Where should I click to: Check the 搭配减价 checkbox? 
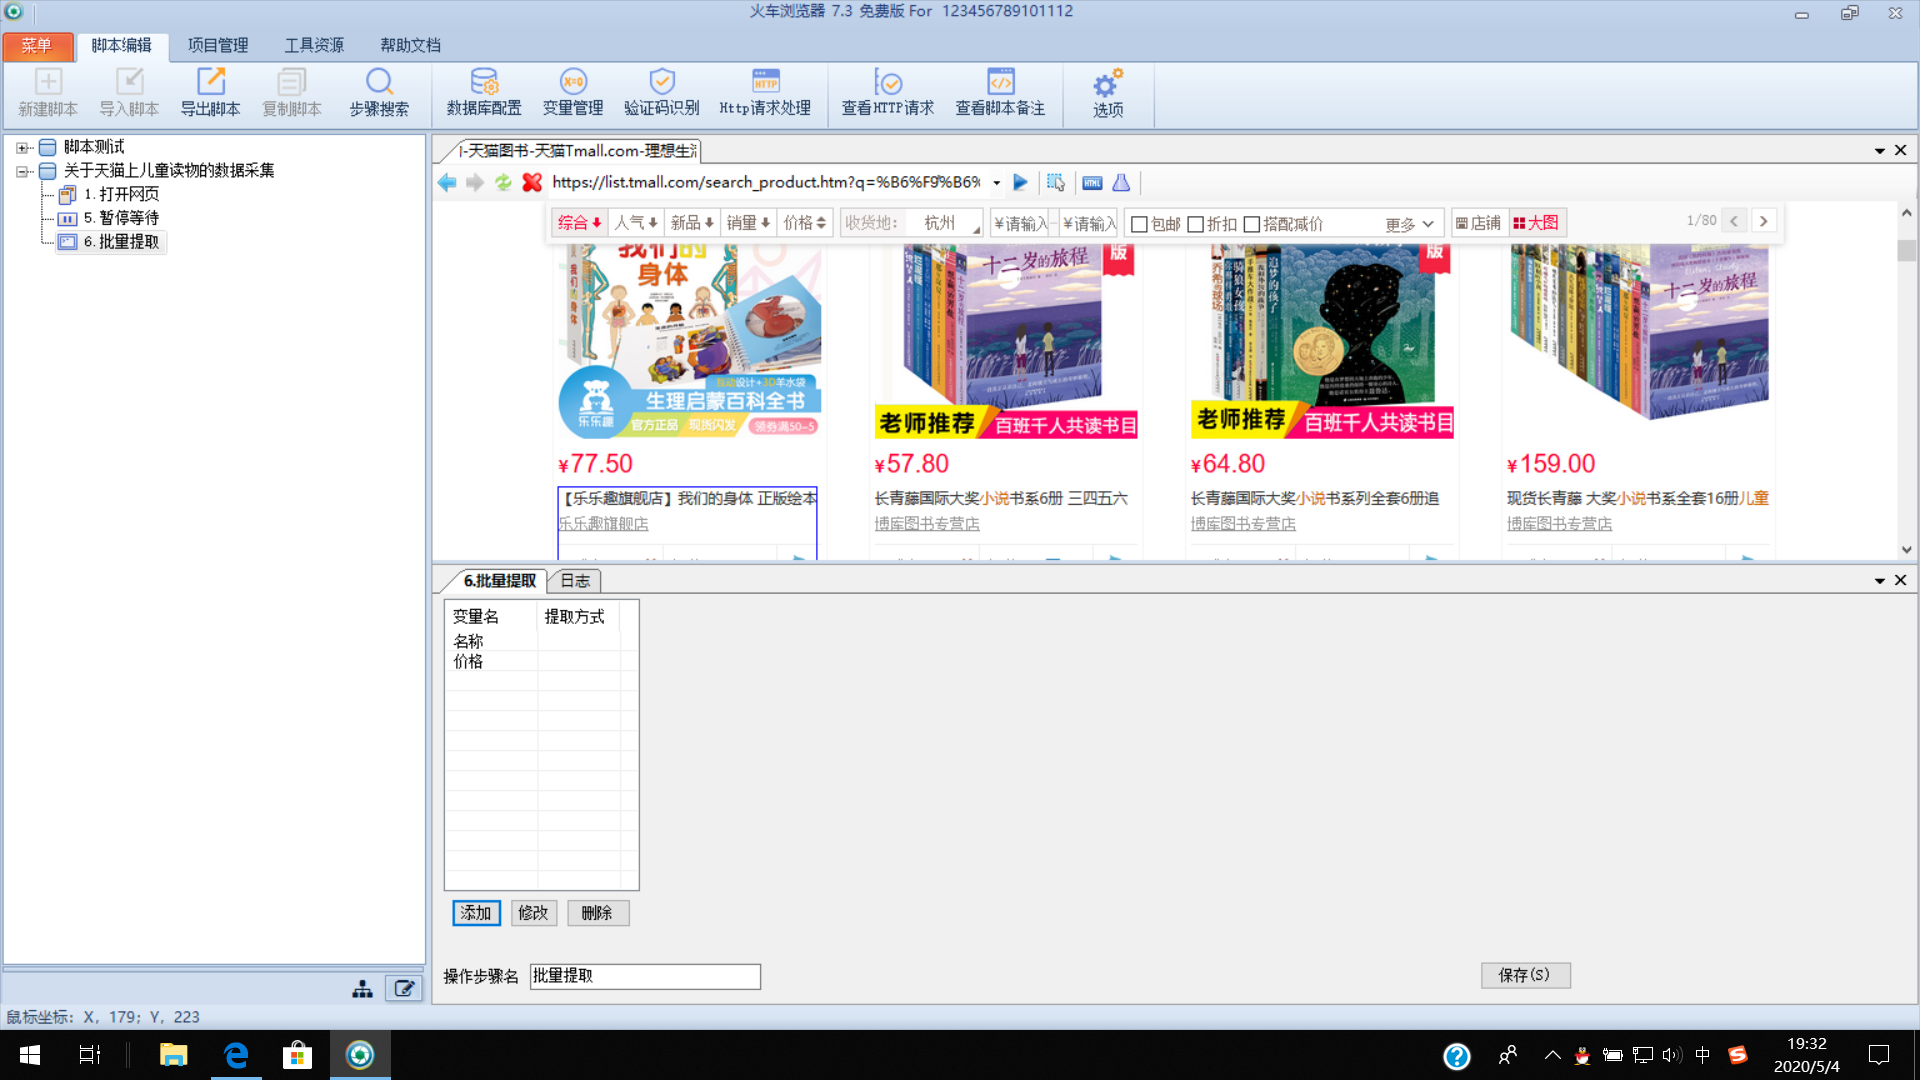pyautogui.click(x=1251, y=224)
